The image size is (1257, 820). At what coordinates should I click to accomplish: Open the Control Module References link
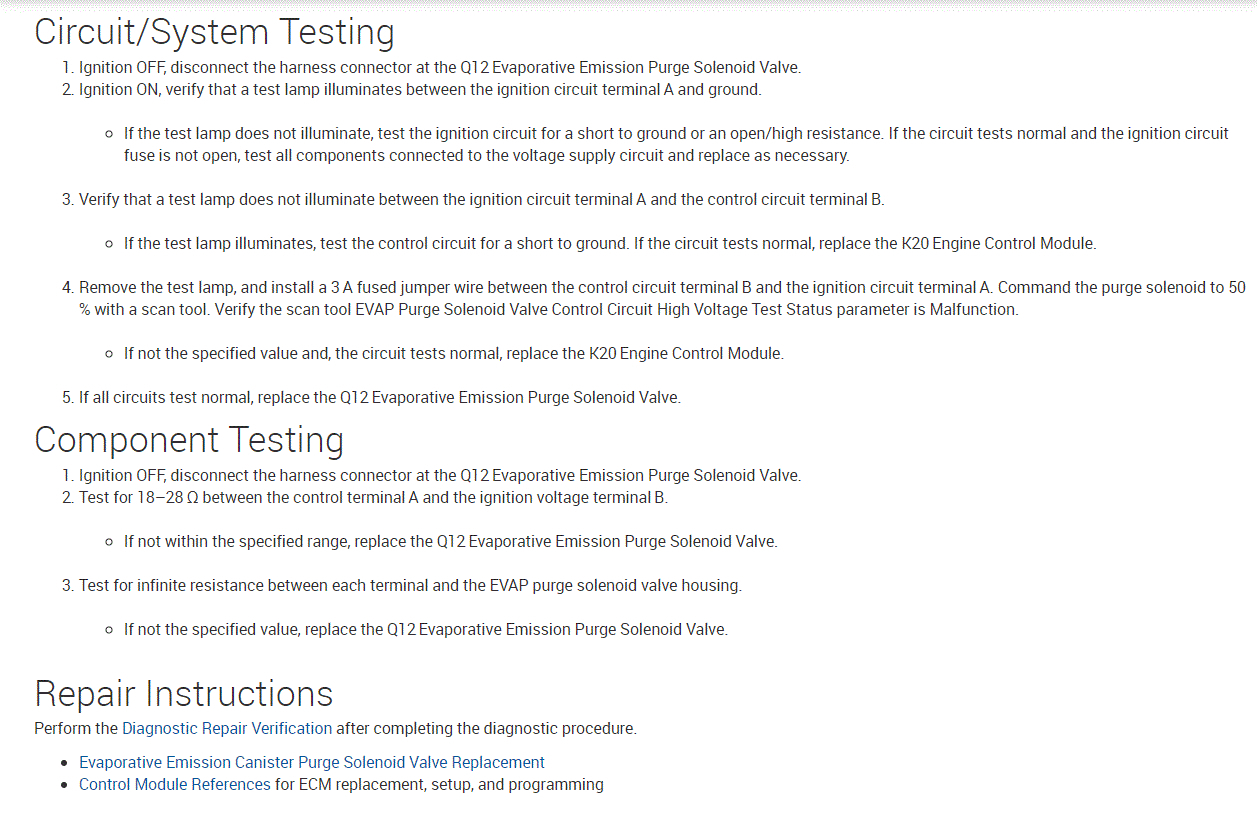coord(175,784)
